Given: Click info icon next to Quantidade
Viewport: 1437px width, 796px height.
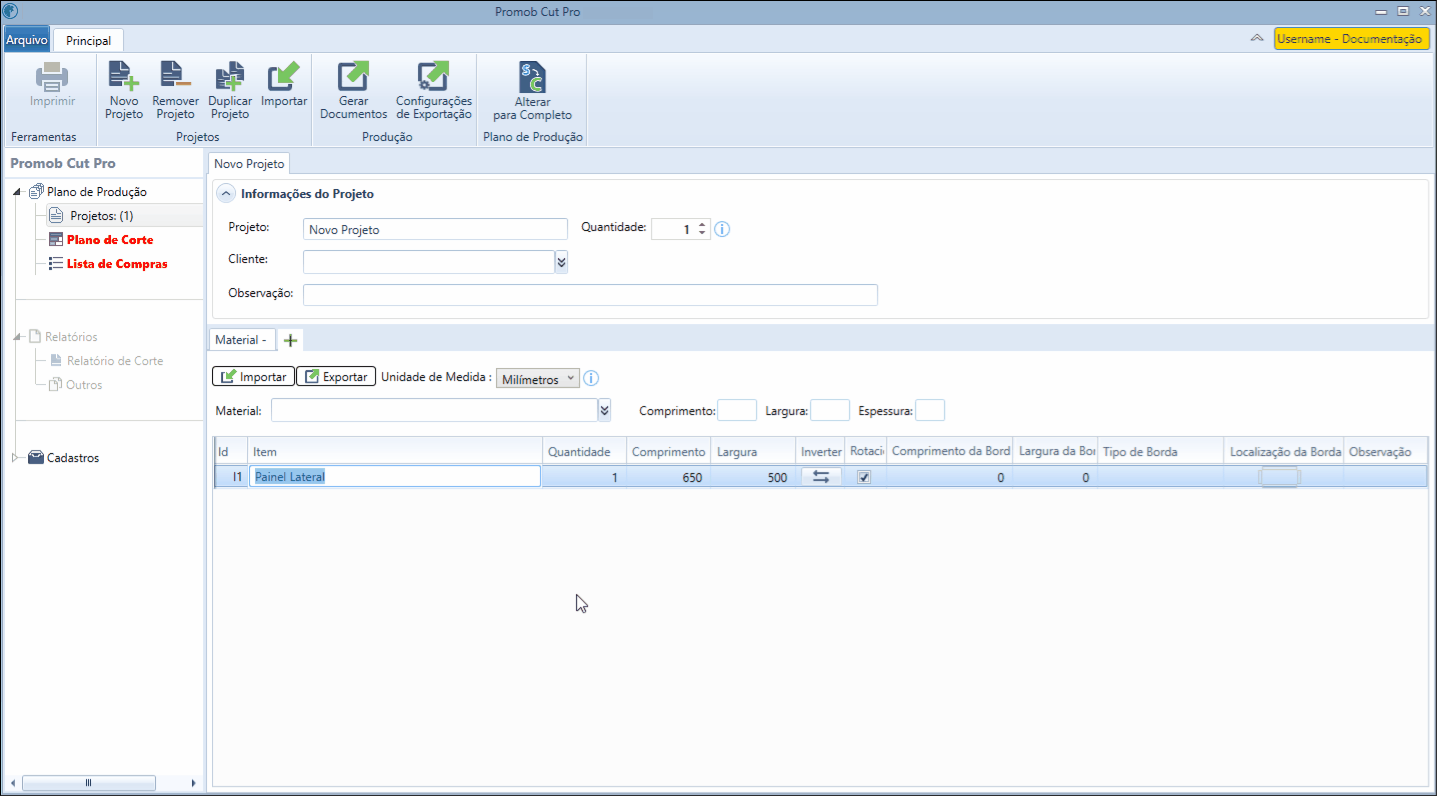Looking at the screenshot, I should 722,229.
